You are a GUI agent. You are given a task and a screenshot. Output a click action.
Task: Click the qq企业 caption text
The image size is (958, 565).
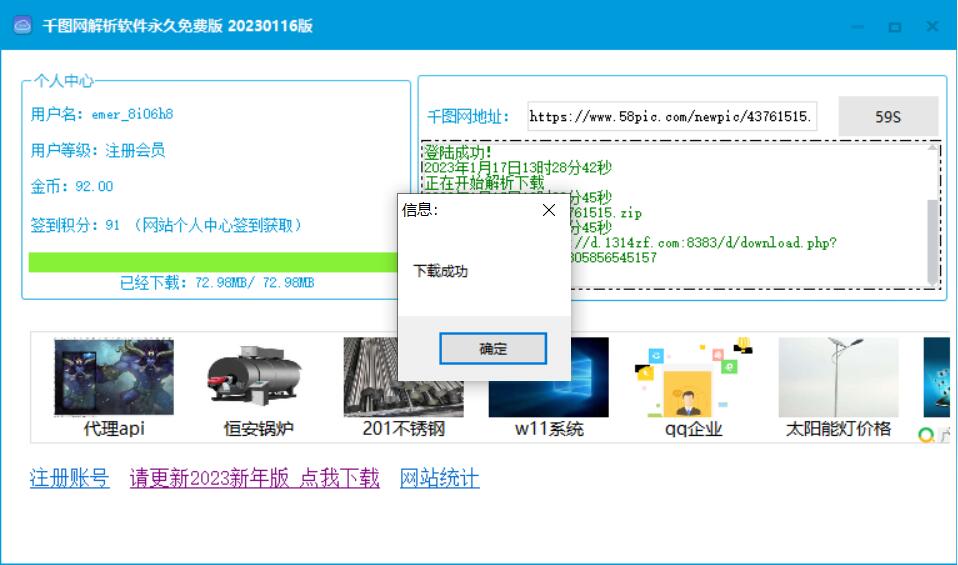coord(693,429)
